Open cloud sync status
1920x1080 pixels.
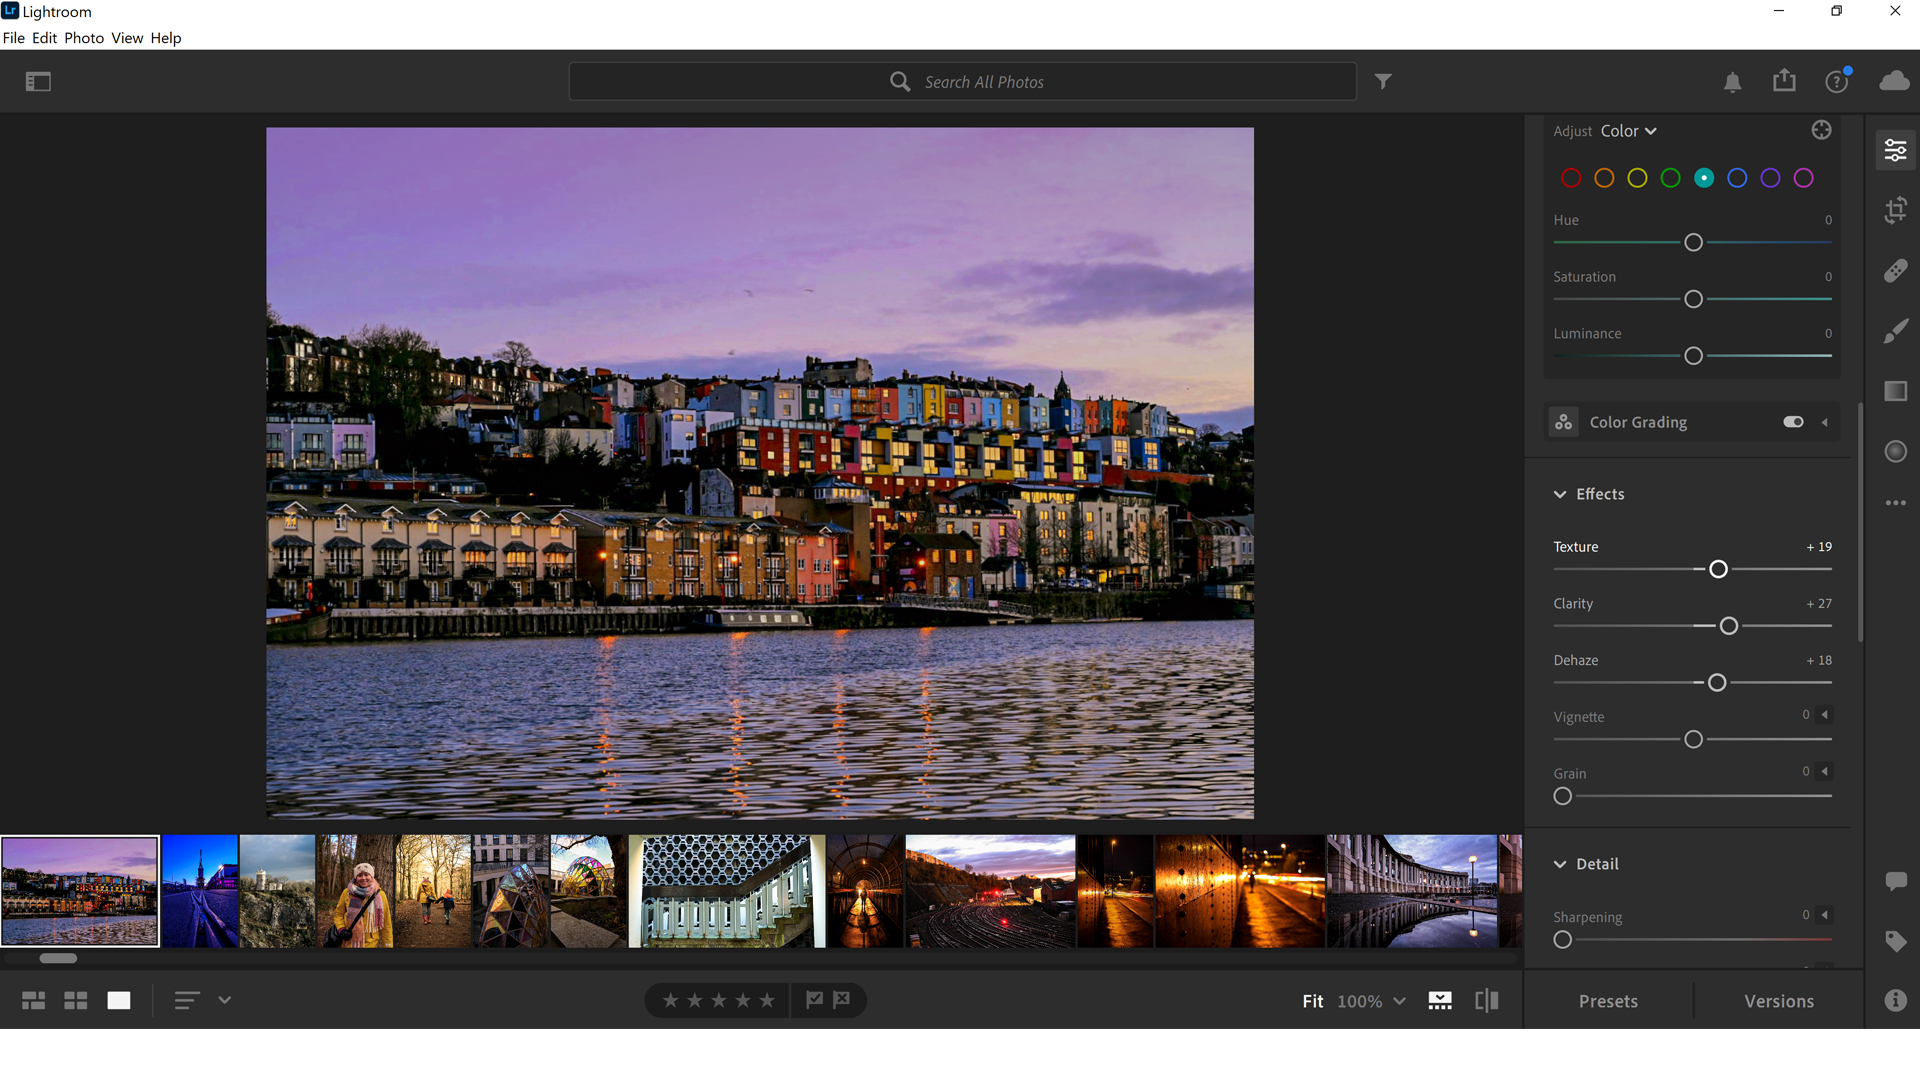[x=1894, y=82]
